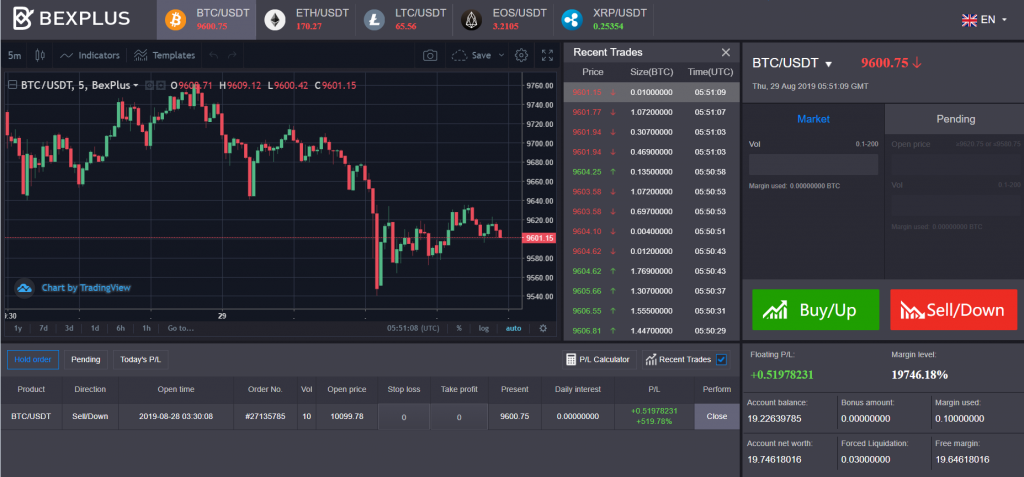
Task: Change the 5m chart interval
Action: point(14,56)
